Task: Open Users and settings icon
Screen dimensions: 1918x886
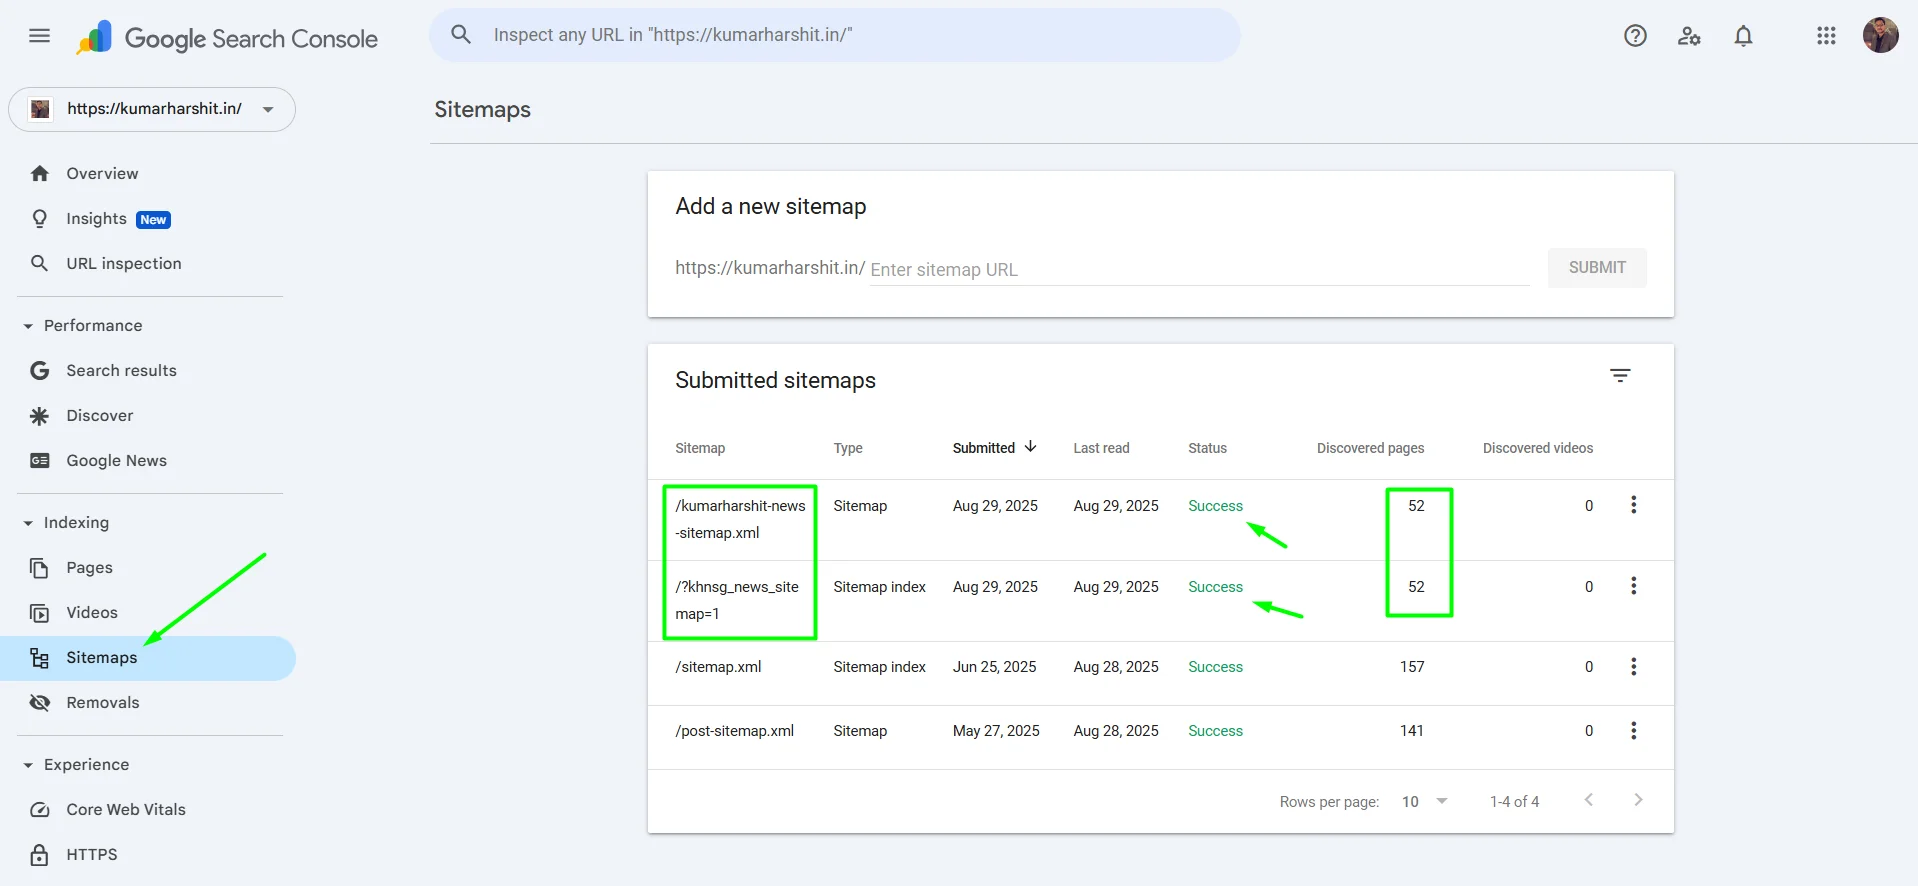Action: 1689,36
